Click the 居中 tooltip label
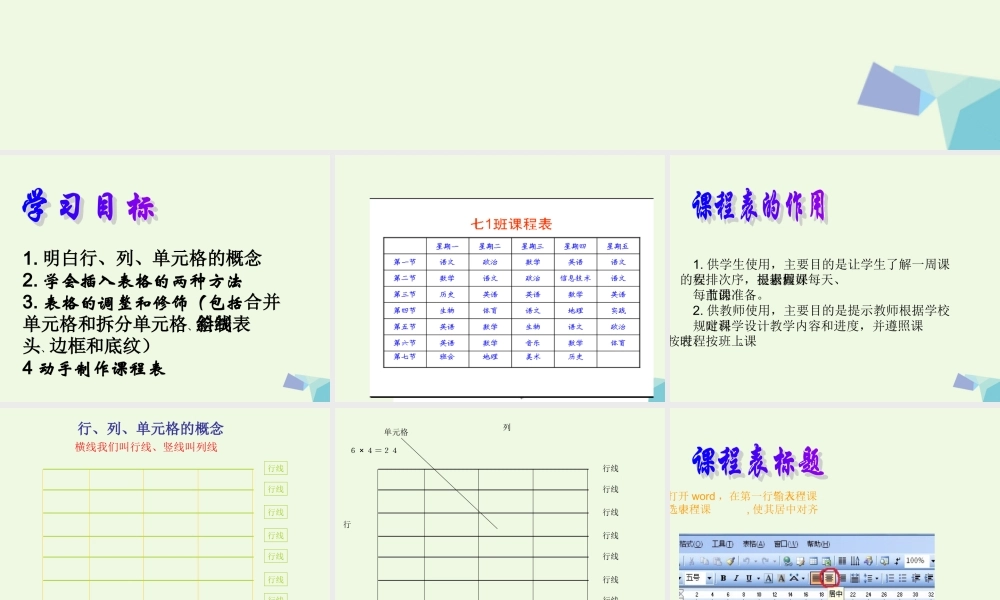This screenshot has height=600, width=1000. [x=835, y=594]
